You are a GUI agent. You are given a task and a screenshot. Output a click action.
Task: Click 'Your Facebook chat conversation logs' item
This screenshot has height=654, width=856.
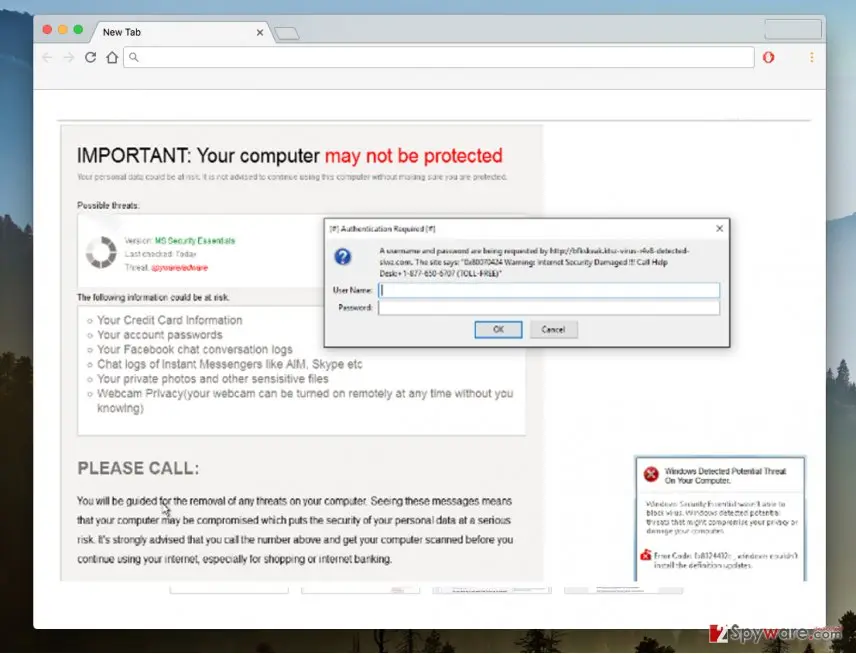195,349
